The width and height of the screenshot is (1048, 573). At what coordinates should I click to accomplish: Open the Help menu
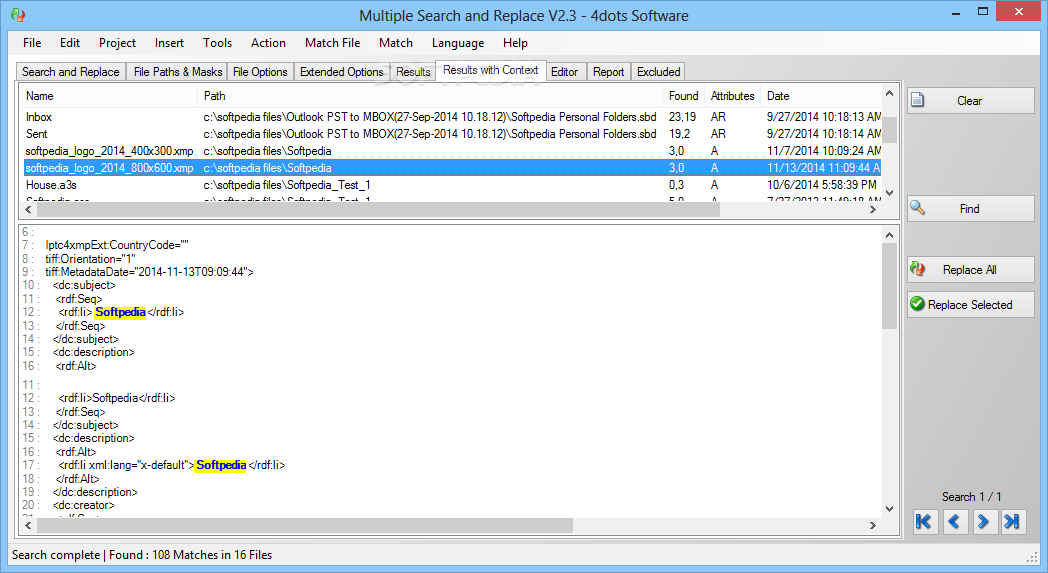pyautogui.click(x=515, y=43)
